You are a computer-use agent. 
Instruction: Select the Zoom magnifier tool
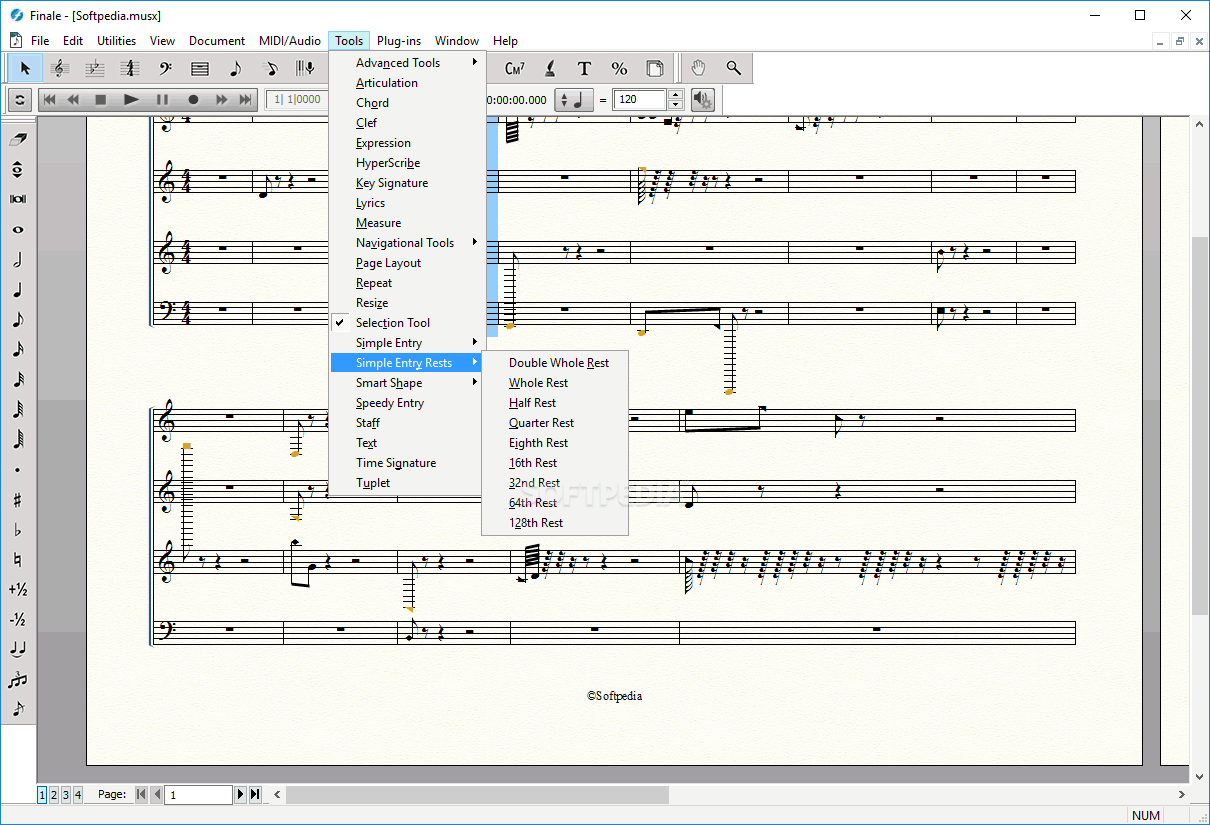(x=734, y=68)
